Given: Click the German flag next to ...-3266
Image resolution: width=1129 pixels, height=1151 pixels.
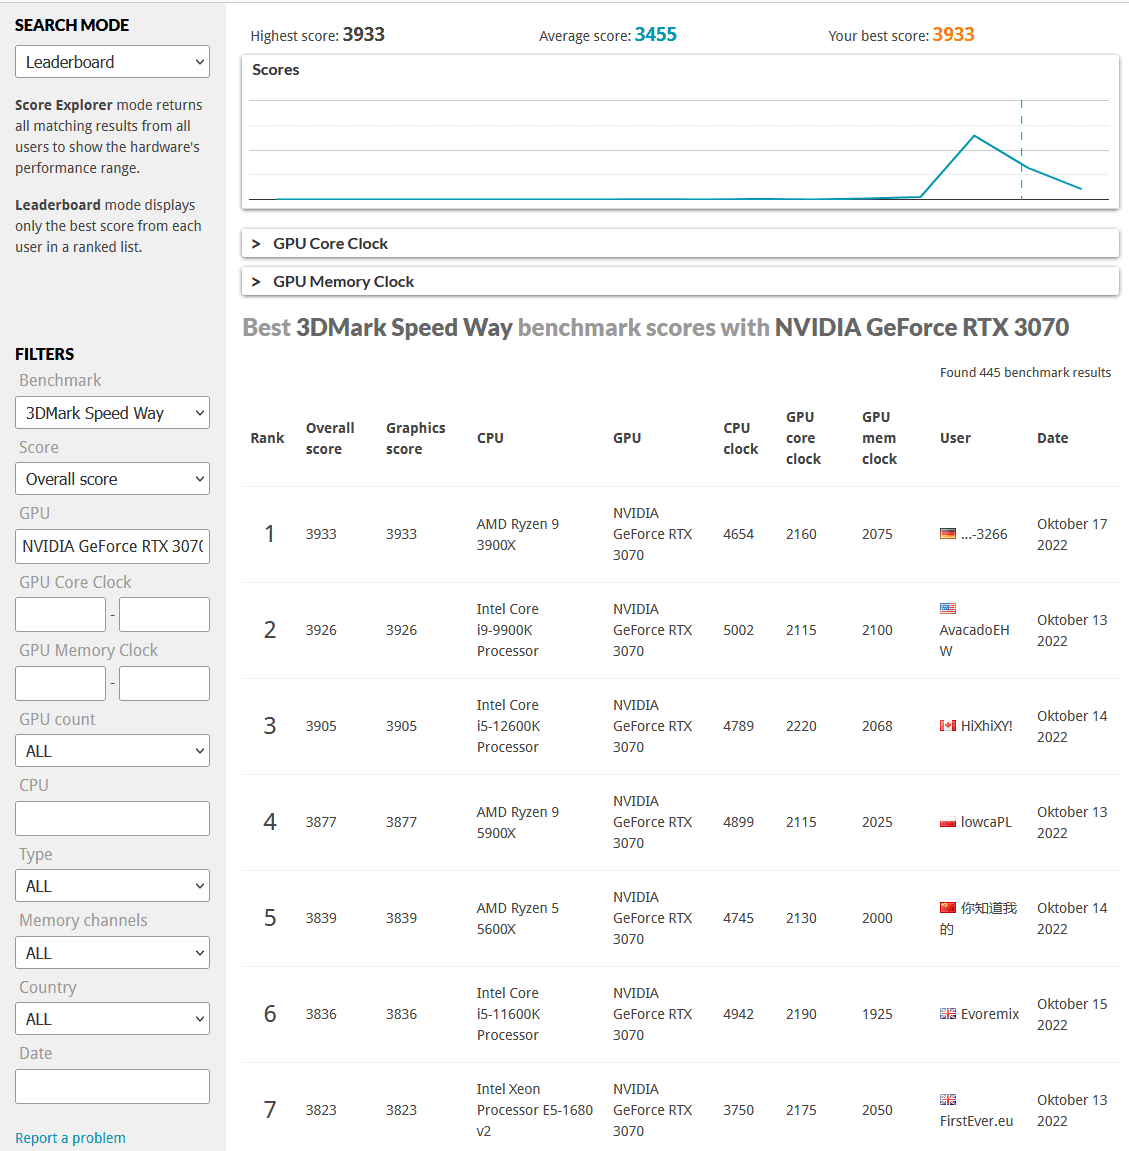Looking at the screenshot, I should pos(948,534).
